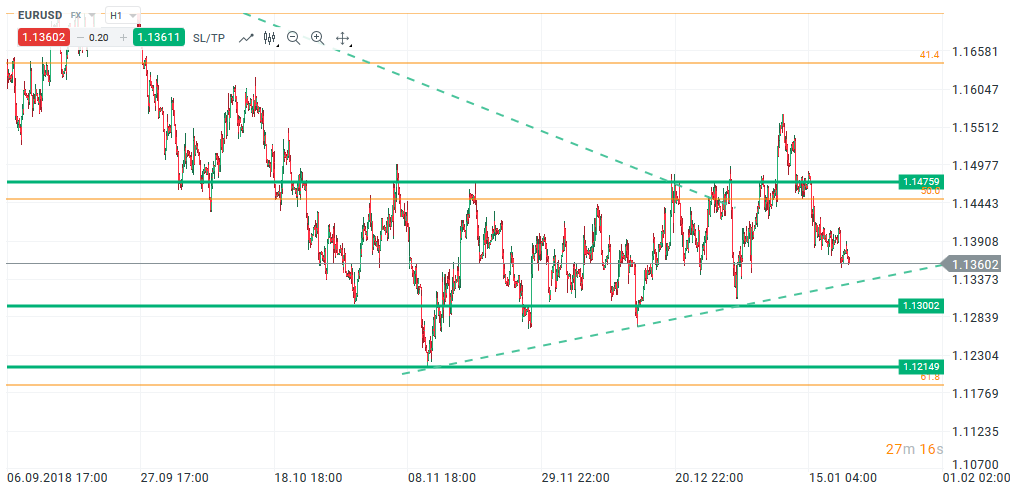Open the line drawing tools icon

246,38
